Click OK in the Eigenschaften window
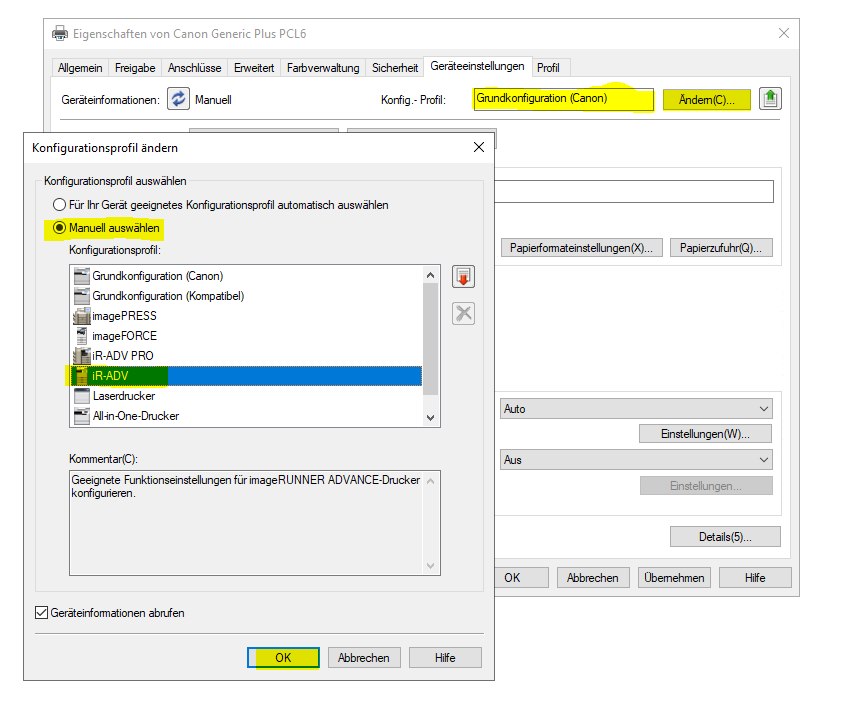 [x=521, y=578]
